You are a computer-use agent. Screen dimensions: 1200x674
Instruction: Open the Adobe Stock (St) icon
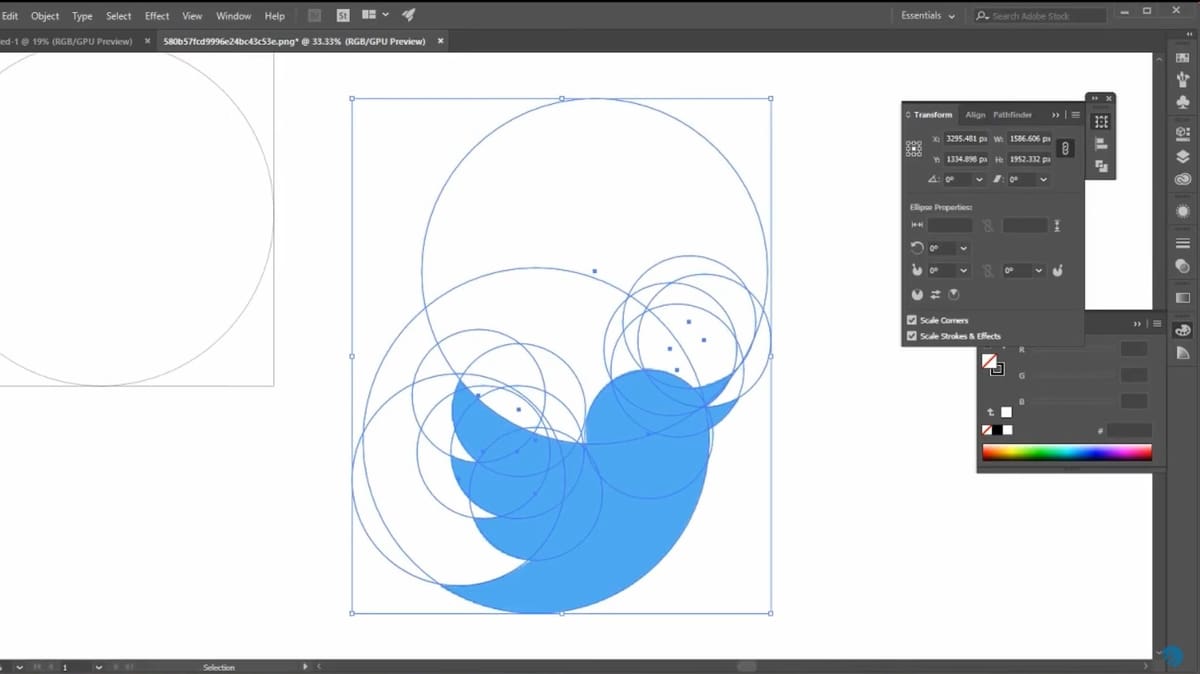coord(343,16)
